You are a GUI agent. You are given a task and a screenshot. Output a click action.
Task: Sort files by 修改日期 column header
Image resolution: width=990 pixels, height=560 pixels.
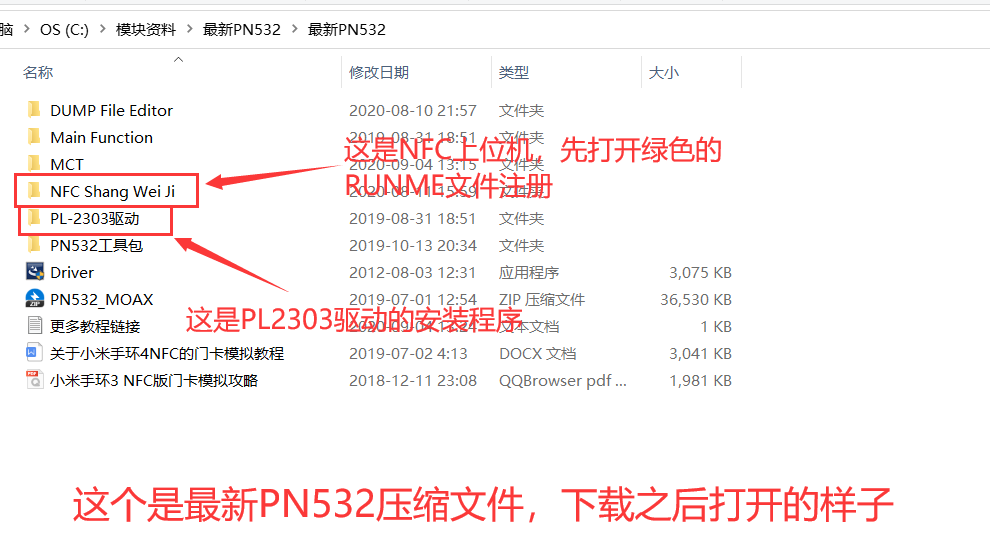click(379, 73)
